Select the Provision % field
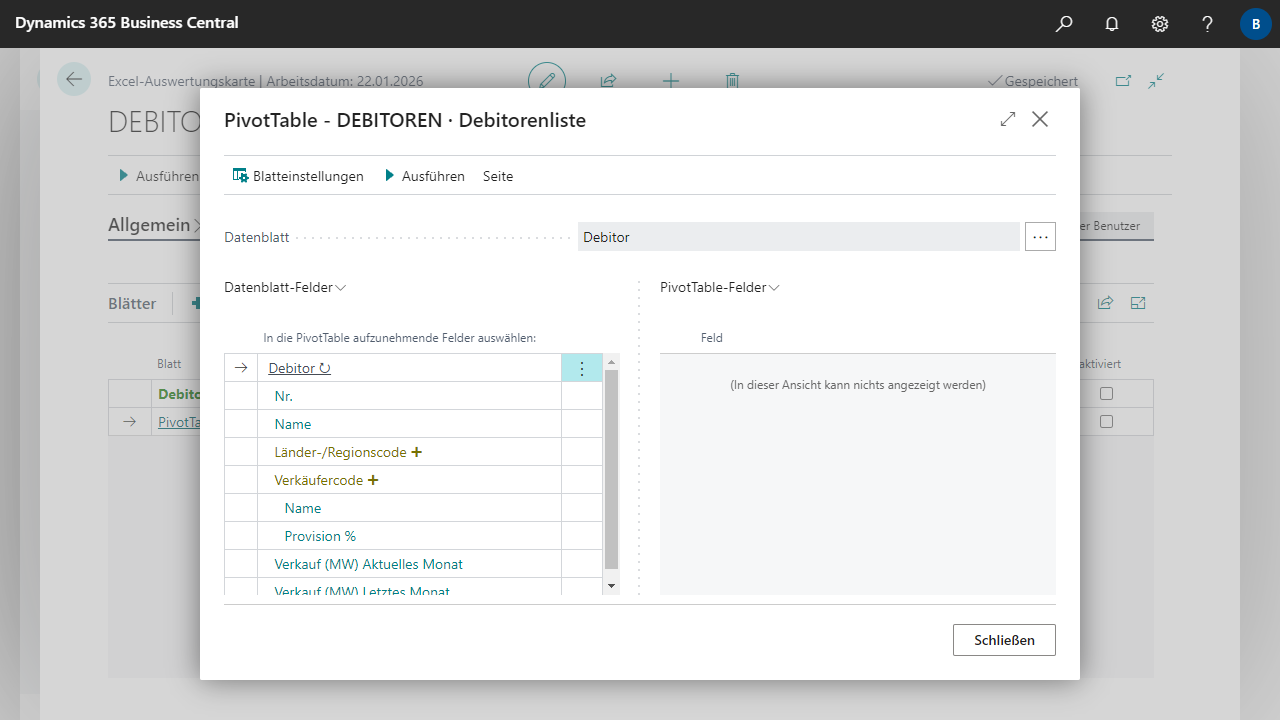 [320, 536]
